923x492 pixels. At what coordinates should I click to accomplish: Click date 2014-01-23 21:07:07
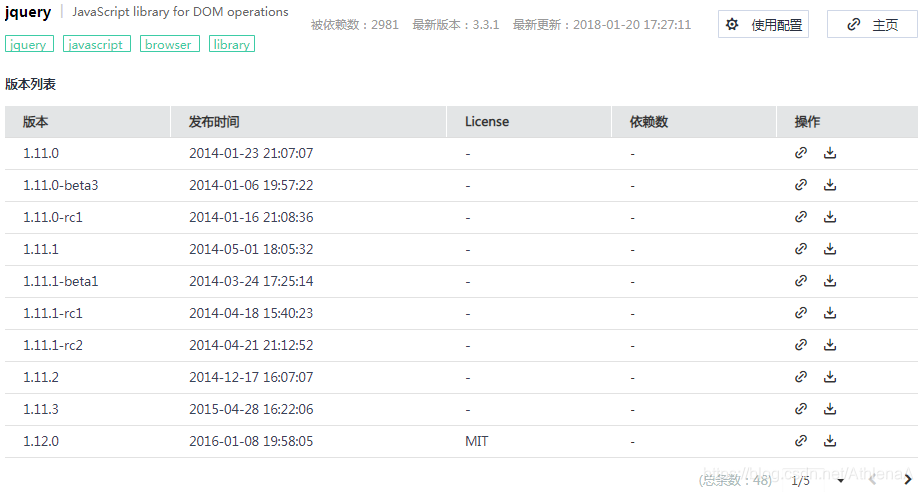coord(251,153)
